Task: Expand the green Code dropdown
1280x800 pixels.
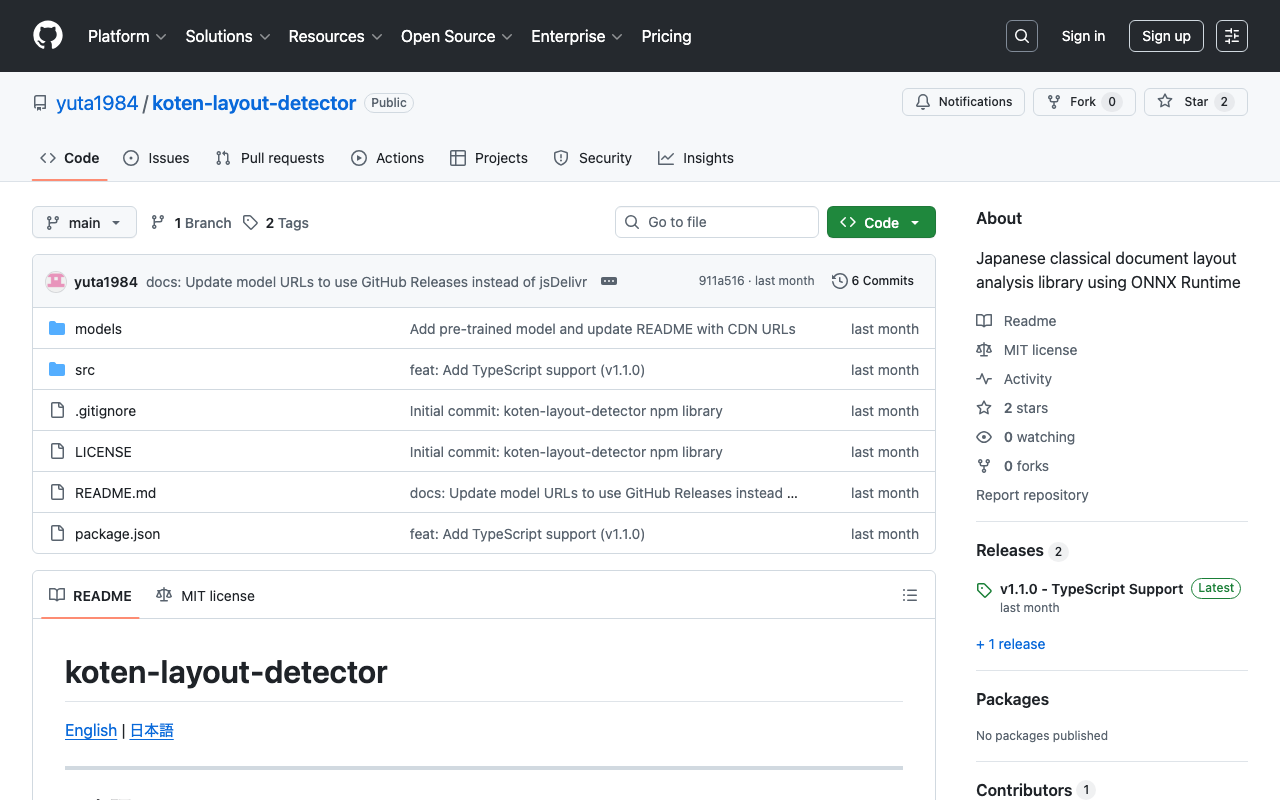Action: [880, 222]
